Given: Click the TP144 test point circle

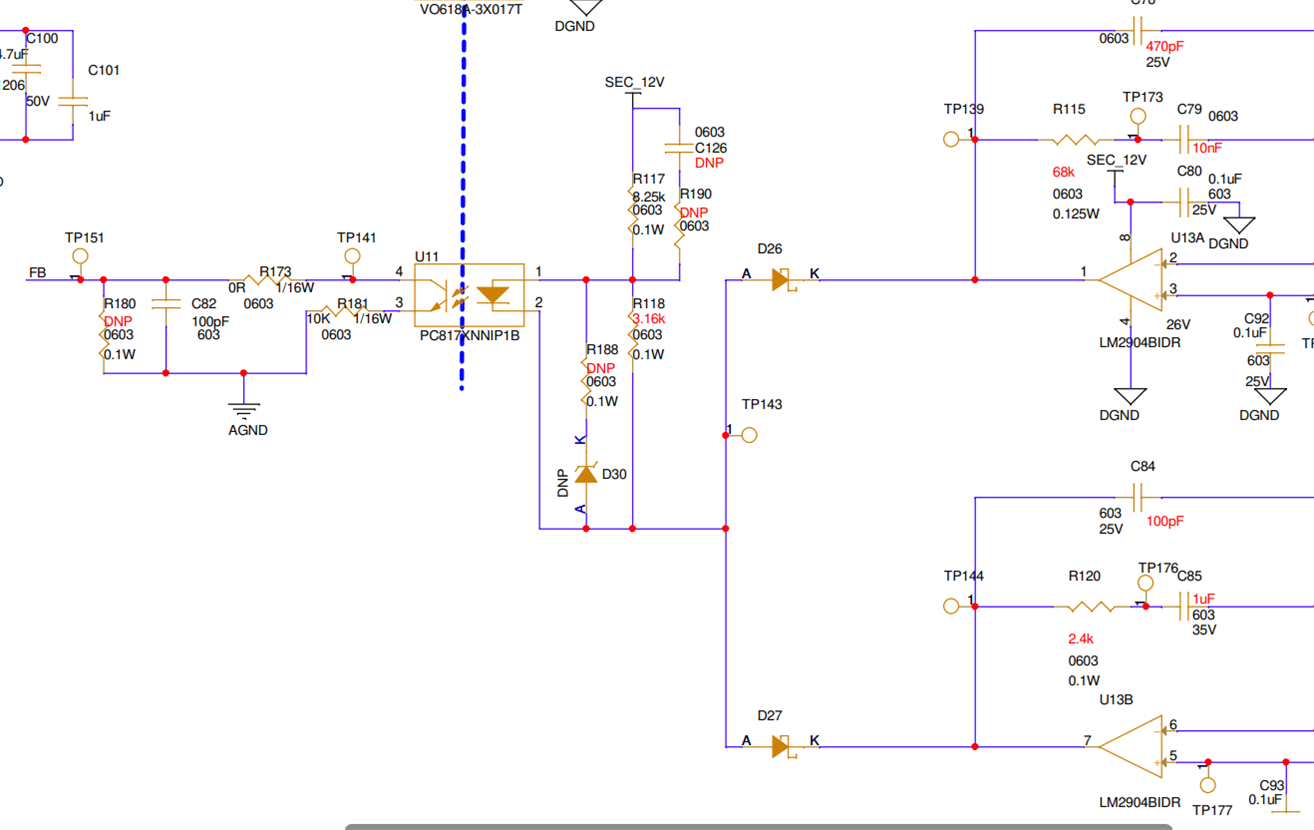Looking at the screenshot, I should [x=951, y=606].
